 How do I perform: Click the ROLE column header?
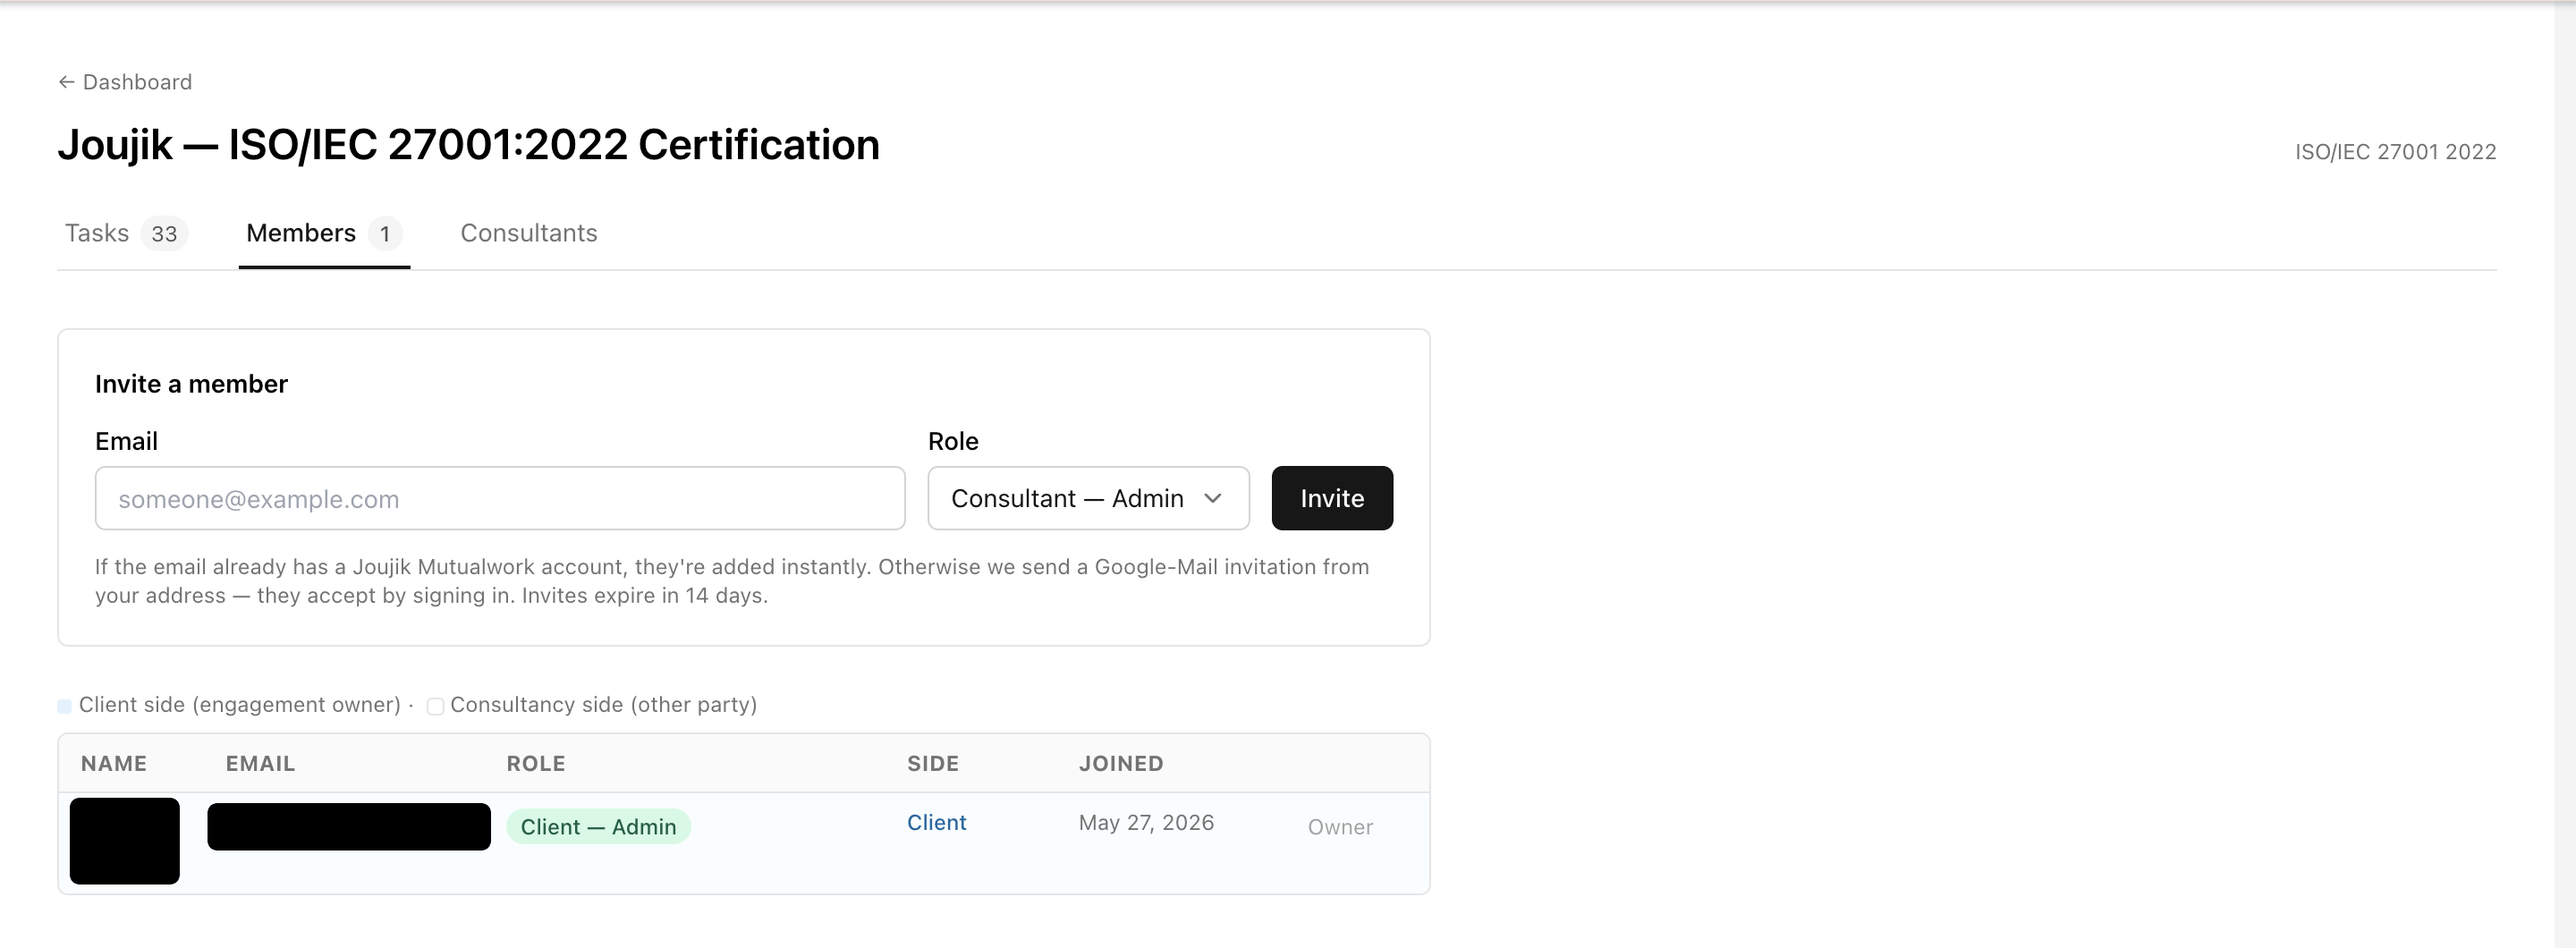pyautogui.click(x=536, y=764)
